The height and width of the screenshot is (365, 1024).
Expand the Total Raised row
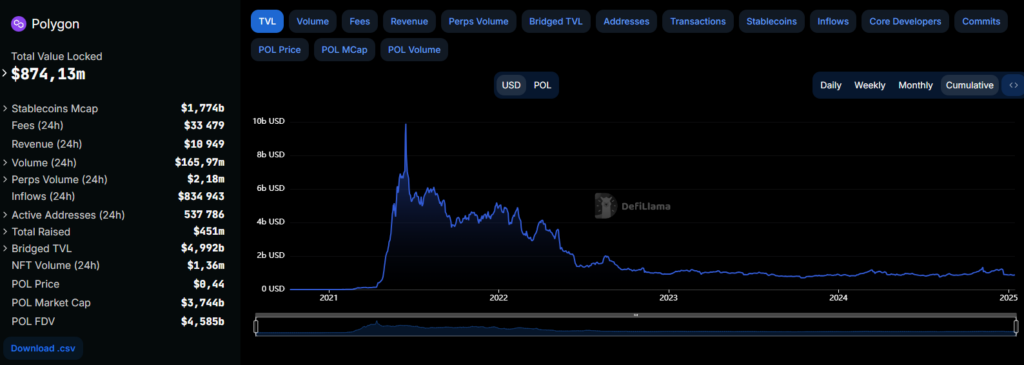coord(5,232)
